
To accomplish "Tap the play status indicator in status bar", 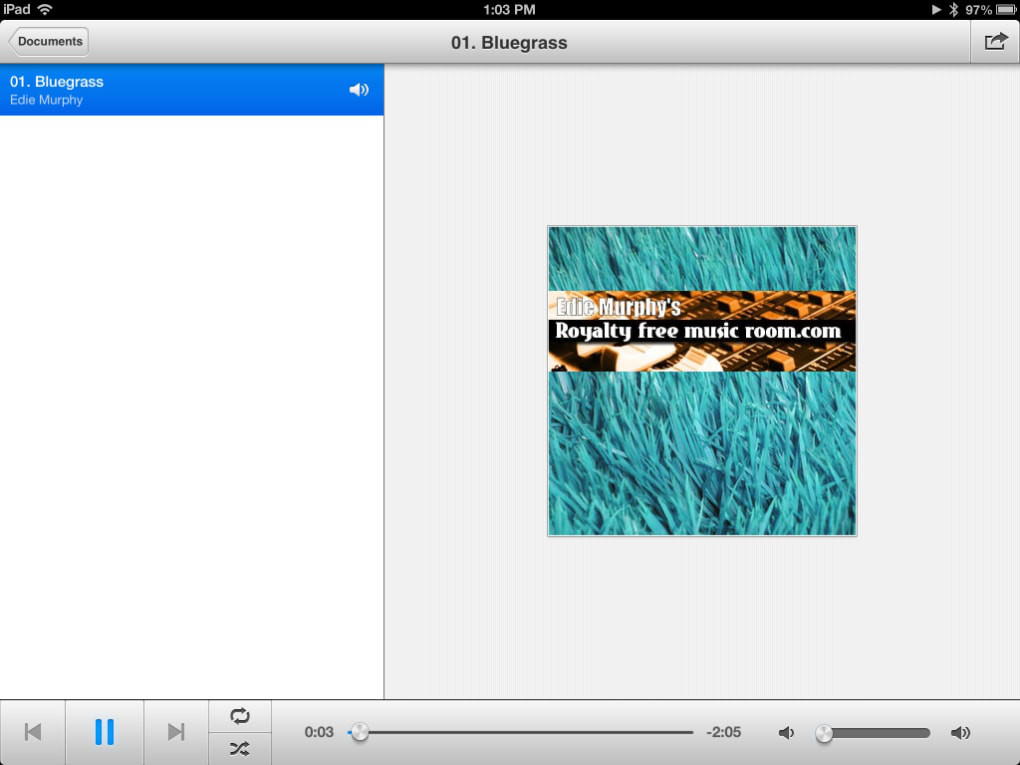I will tap(936, 10).
